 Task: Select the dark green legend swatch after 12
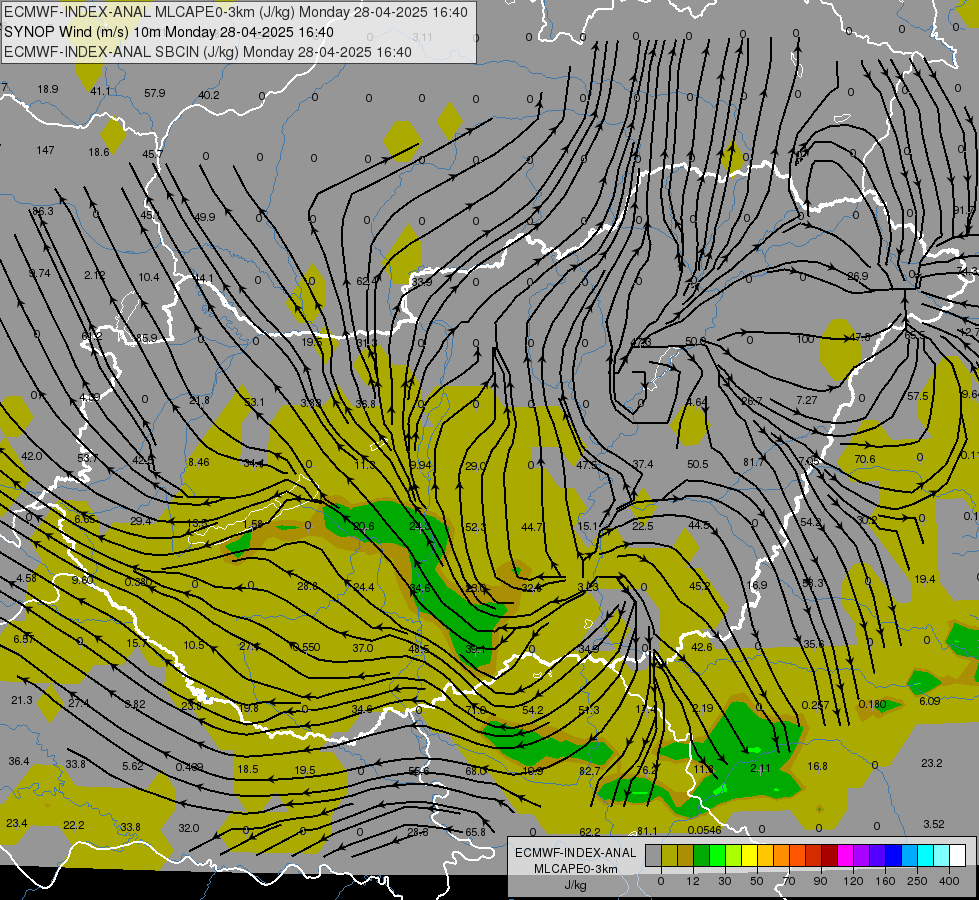click(x=701, y=855)
